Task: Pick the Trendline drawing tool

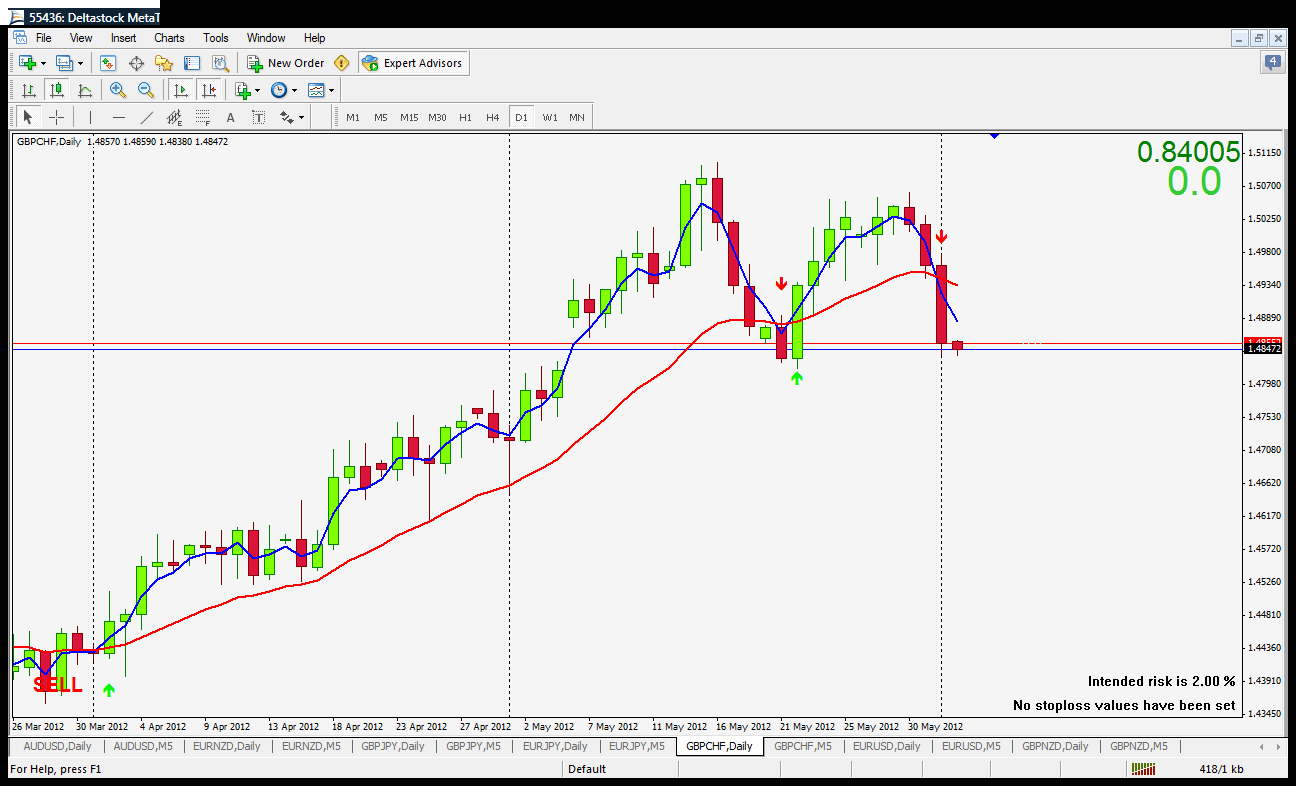Action: [146, 117]
